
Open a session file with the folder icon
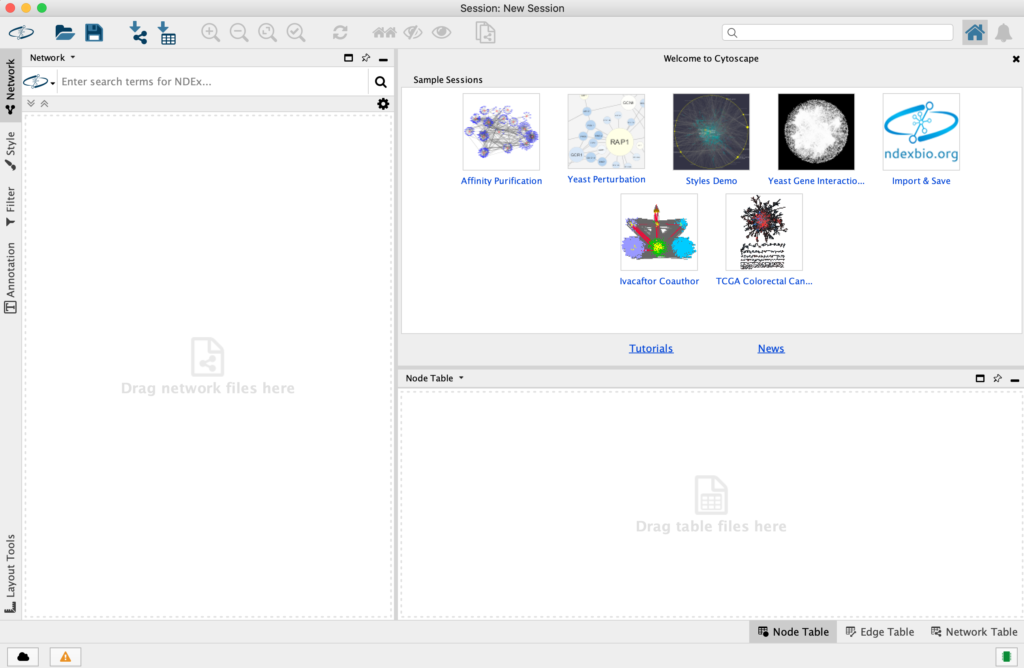pyautogui.click(x=64, y=32)
